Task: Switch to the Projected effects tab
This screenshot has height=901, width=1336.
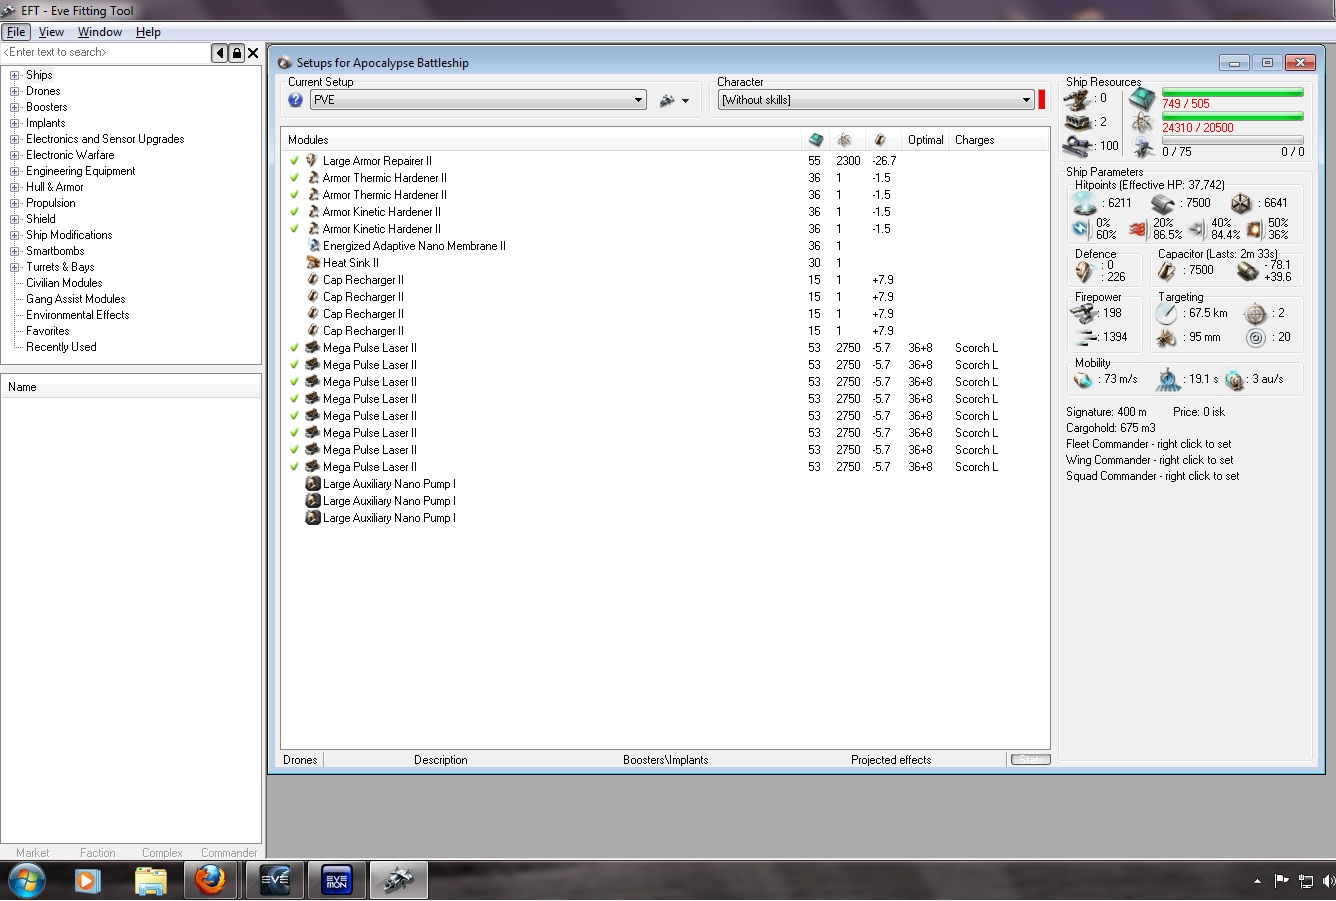Action: [891, 760]
